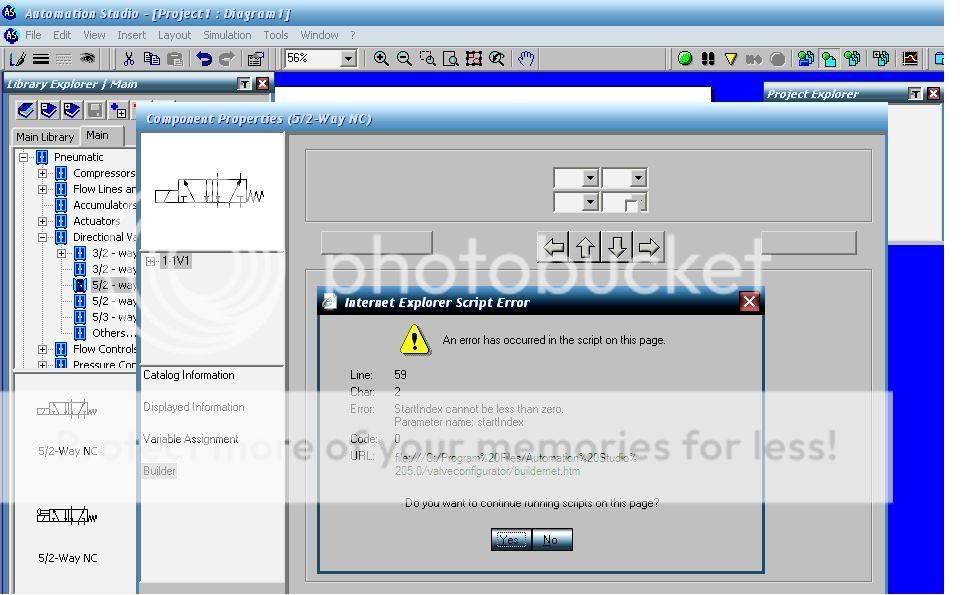Click the Project simulation mode icon

(x=806, y=59)
